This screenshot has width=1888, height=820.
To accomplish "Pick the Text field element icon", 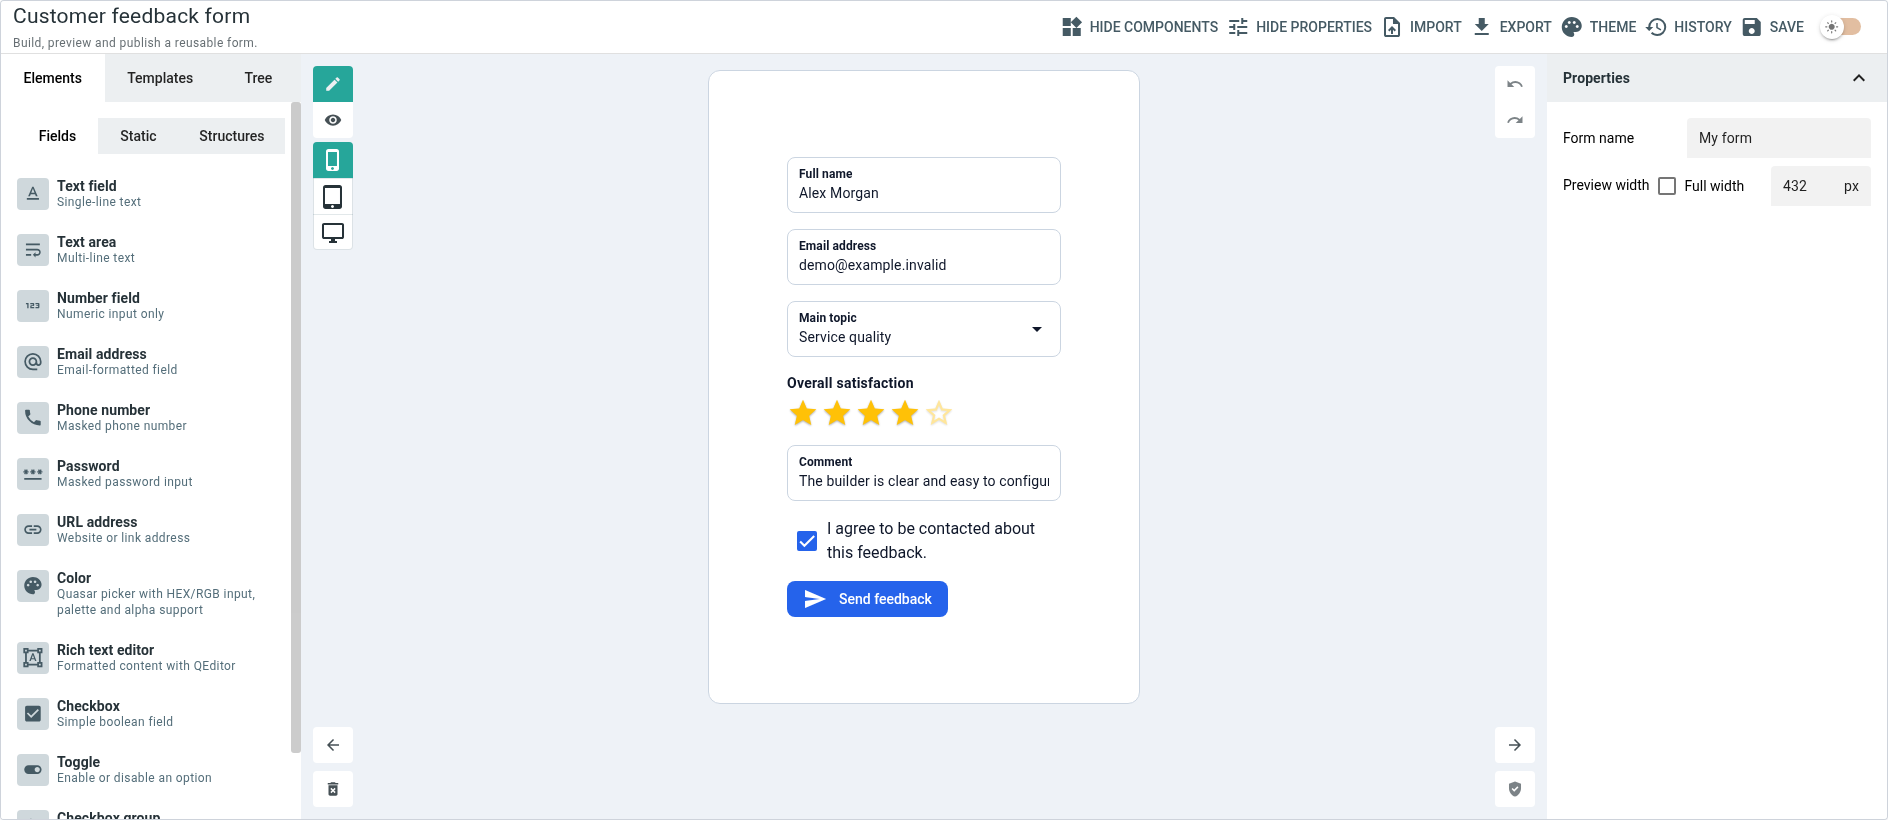I will (x=33, y=194).
